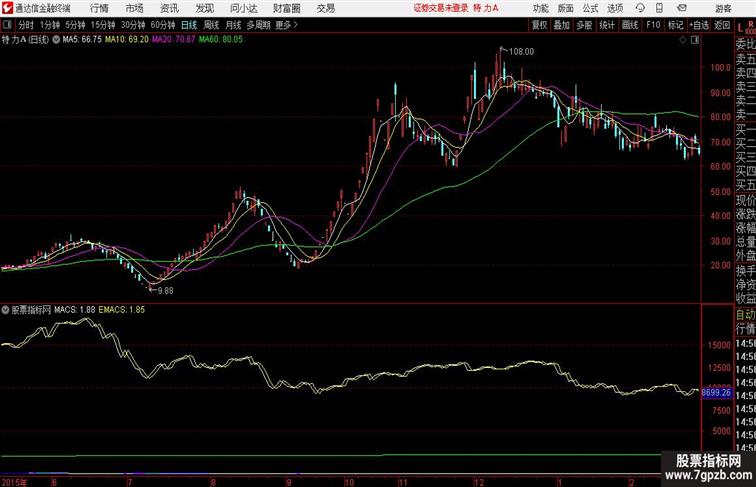Image resolution: width=756 pixels, height=487 pixels.
Task: Click the 证券交易未登录 login notice
Action: tap(441, 8)
